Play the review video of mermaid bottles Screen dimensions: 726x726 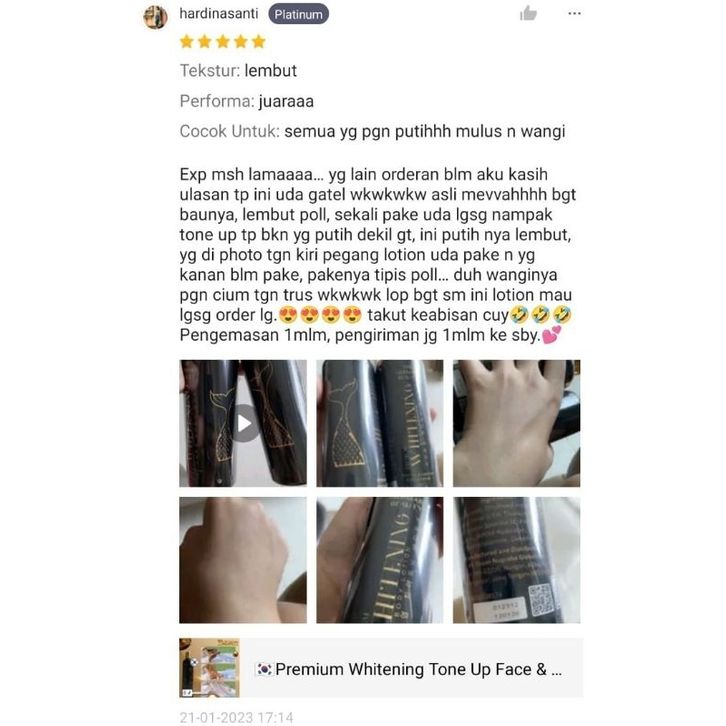(243, 423)
